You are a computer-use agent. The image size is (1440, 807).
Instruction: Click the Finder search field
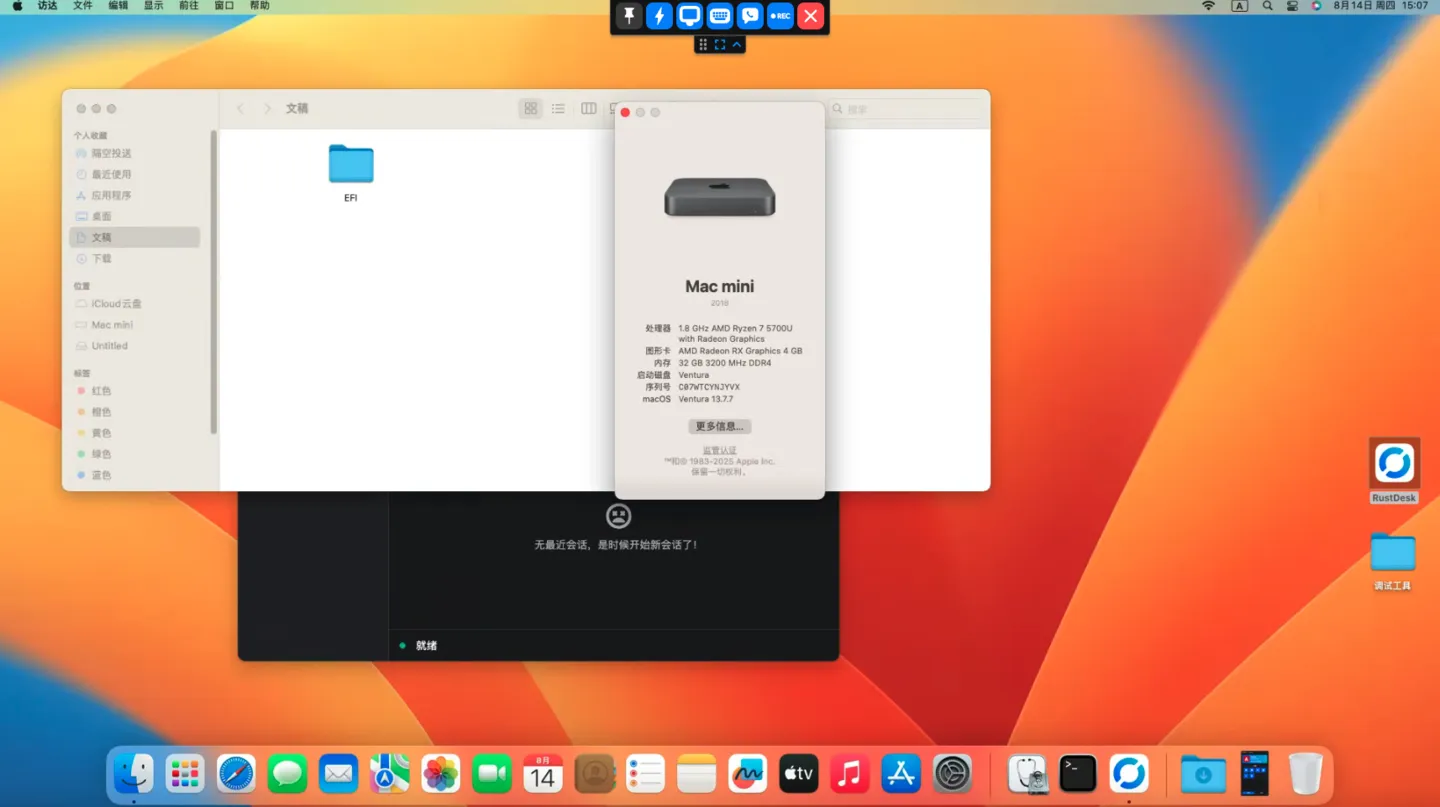tap(910, 108)
